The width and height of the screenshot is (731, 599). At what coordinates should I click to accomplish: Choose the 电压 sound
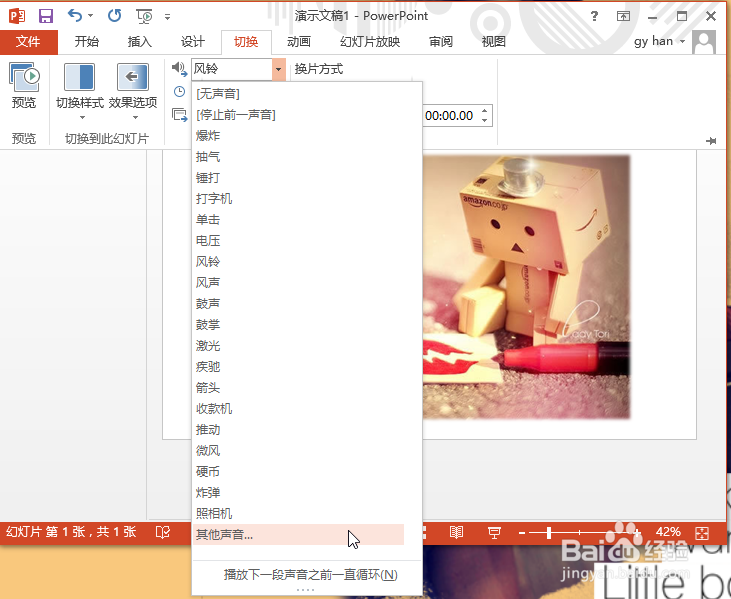point(298,241)
